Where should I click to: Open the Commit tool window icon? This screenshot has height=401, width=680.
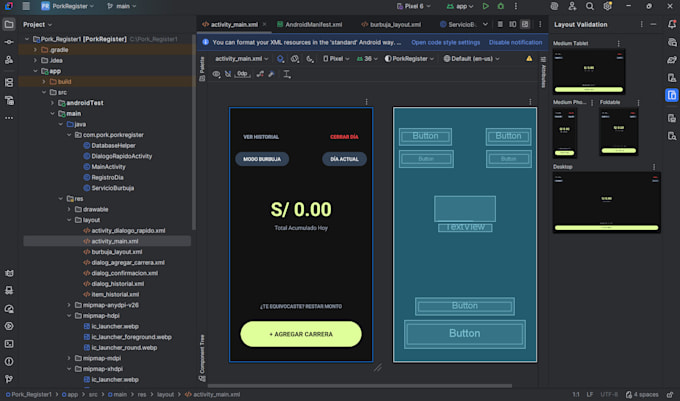coord(9,42)
